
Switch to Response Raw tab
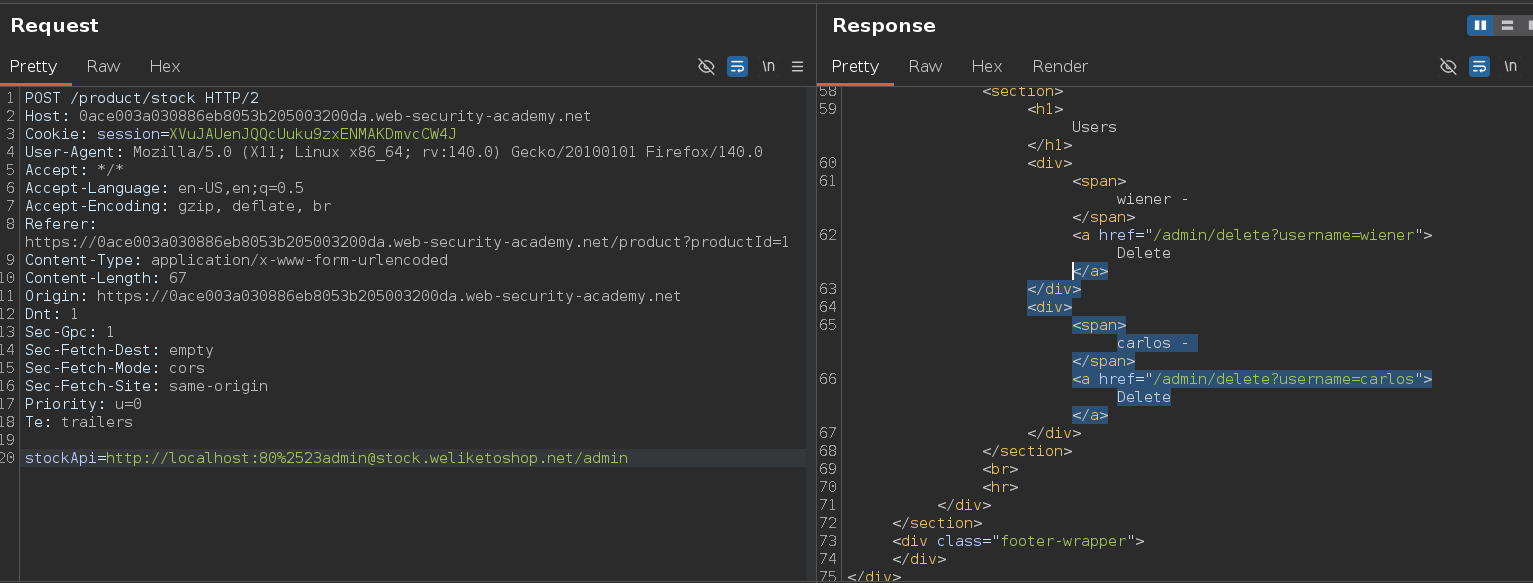coord(925,66)
